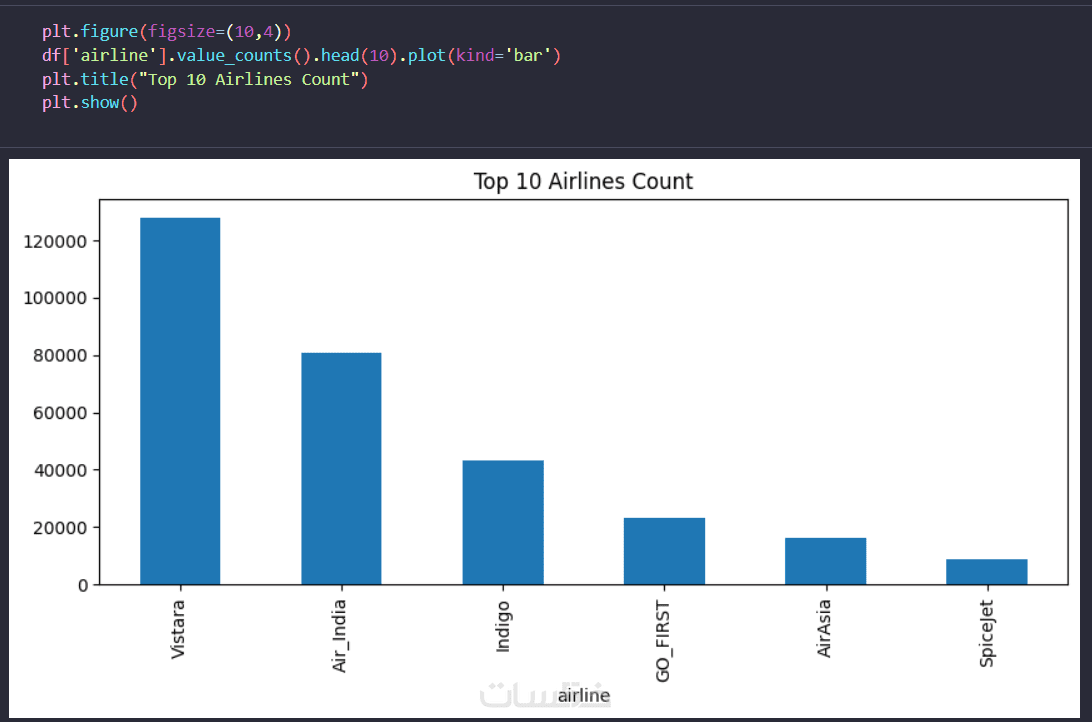Click the 80000 y-axis tick label
1092x722 pixels.
(x=60, y=356)
